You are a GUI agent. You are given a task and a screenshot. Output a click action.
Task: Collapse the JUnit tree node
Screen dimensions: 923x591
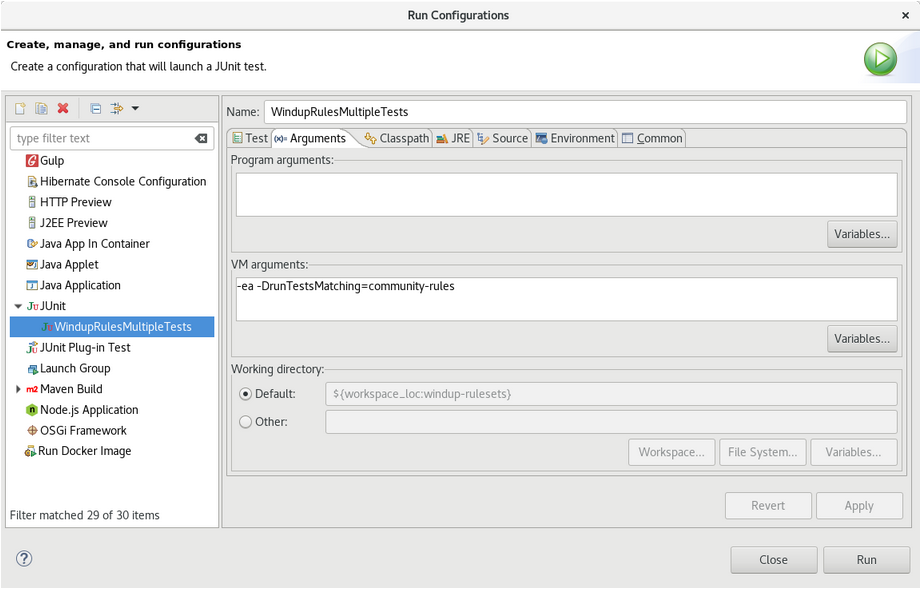click(18, 306)
